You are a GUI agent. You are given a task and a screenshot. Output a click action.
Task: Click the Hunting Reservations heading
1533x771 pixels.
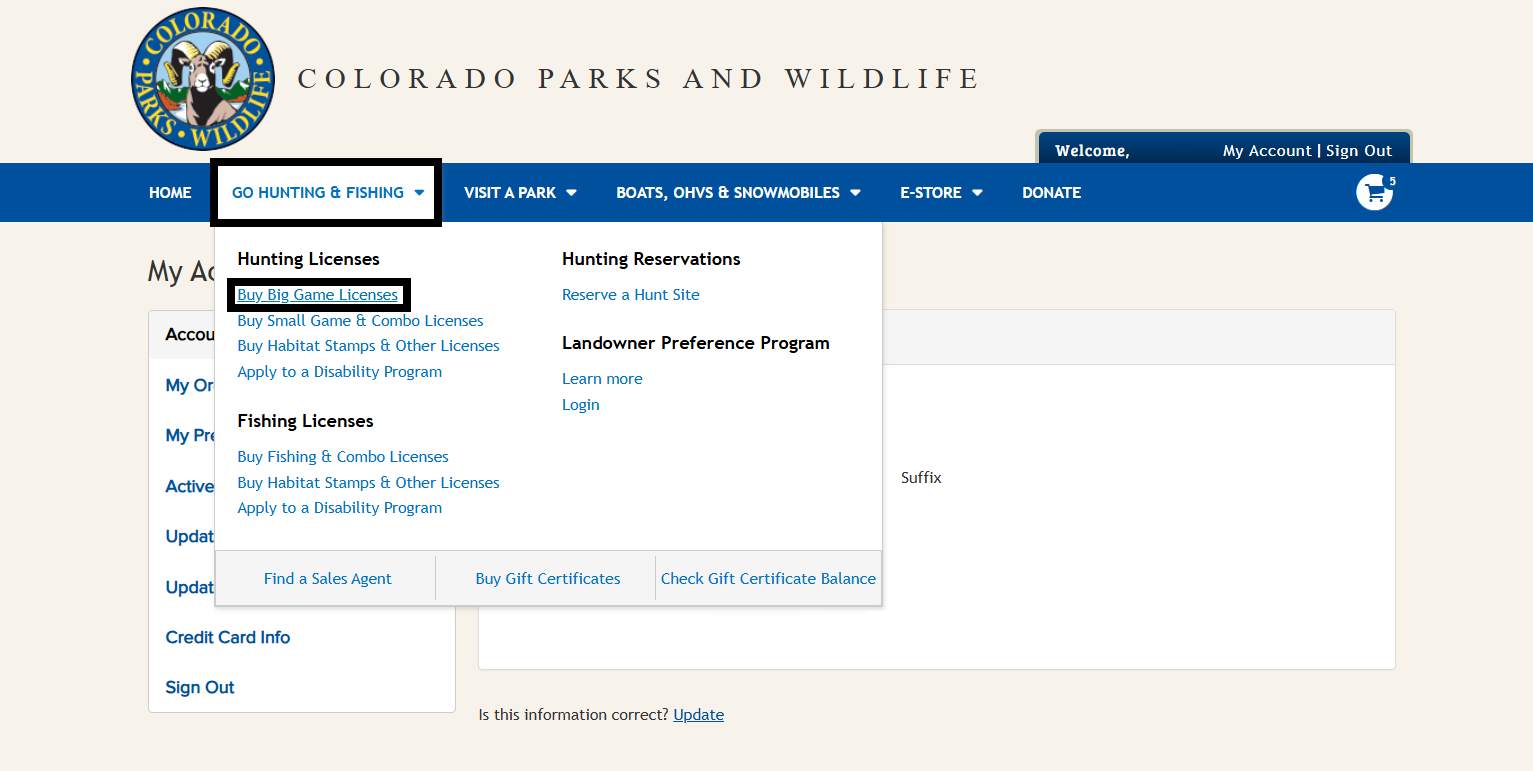tap(651, 259)
